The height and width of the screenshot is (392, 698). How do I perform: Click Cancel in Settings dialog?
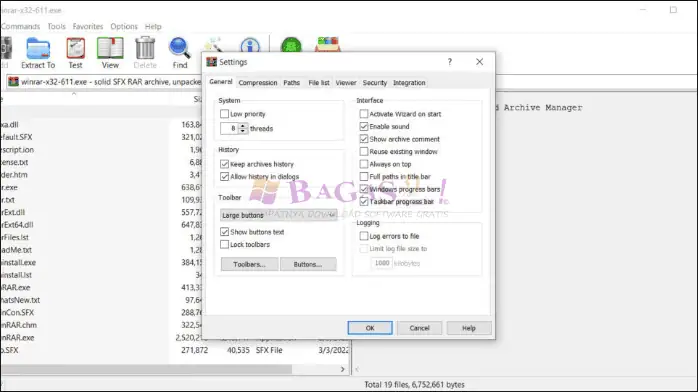(419, 328)
